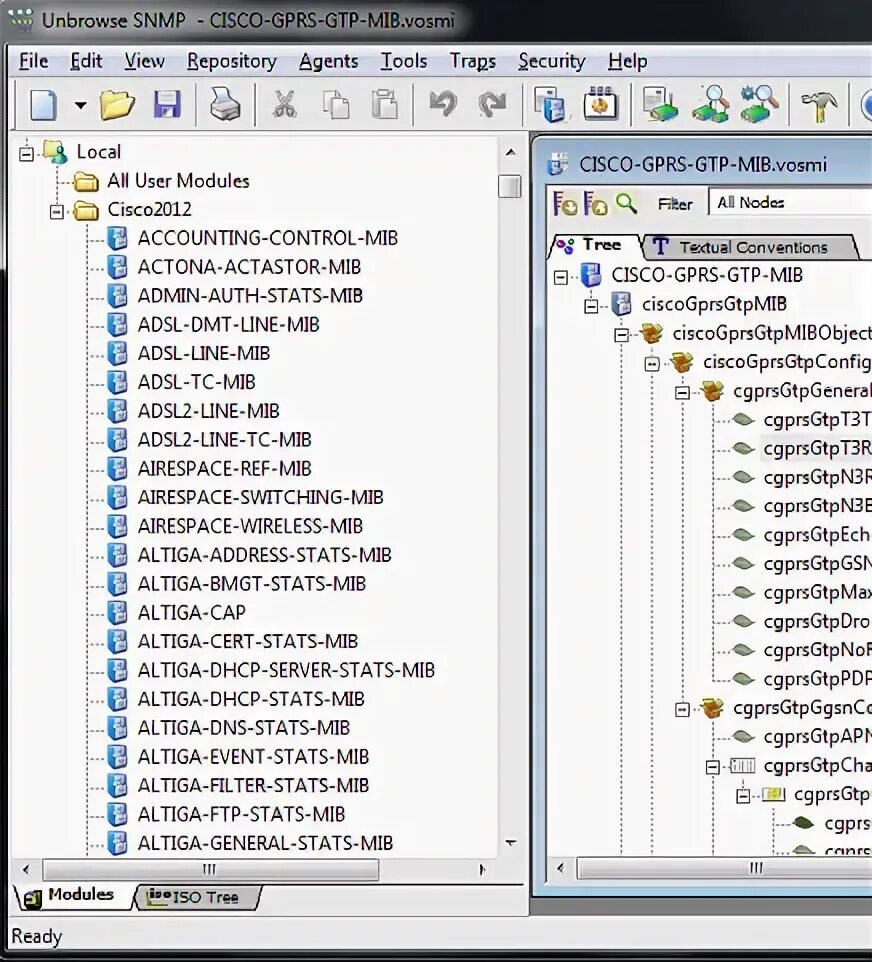This screenshot has height=962, width=872.
Task: Select the Modules tab
Action: click(x=71, y=895)
